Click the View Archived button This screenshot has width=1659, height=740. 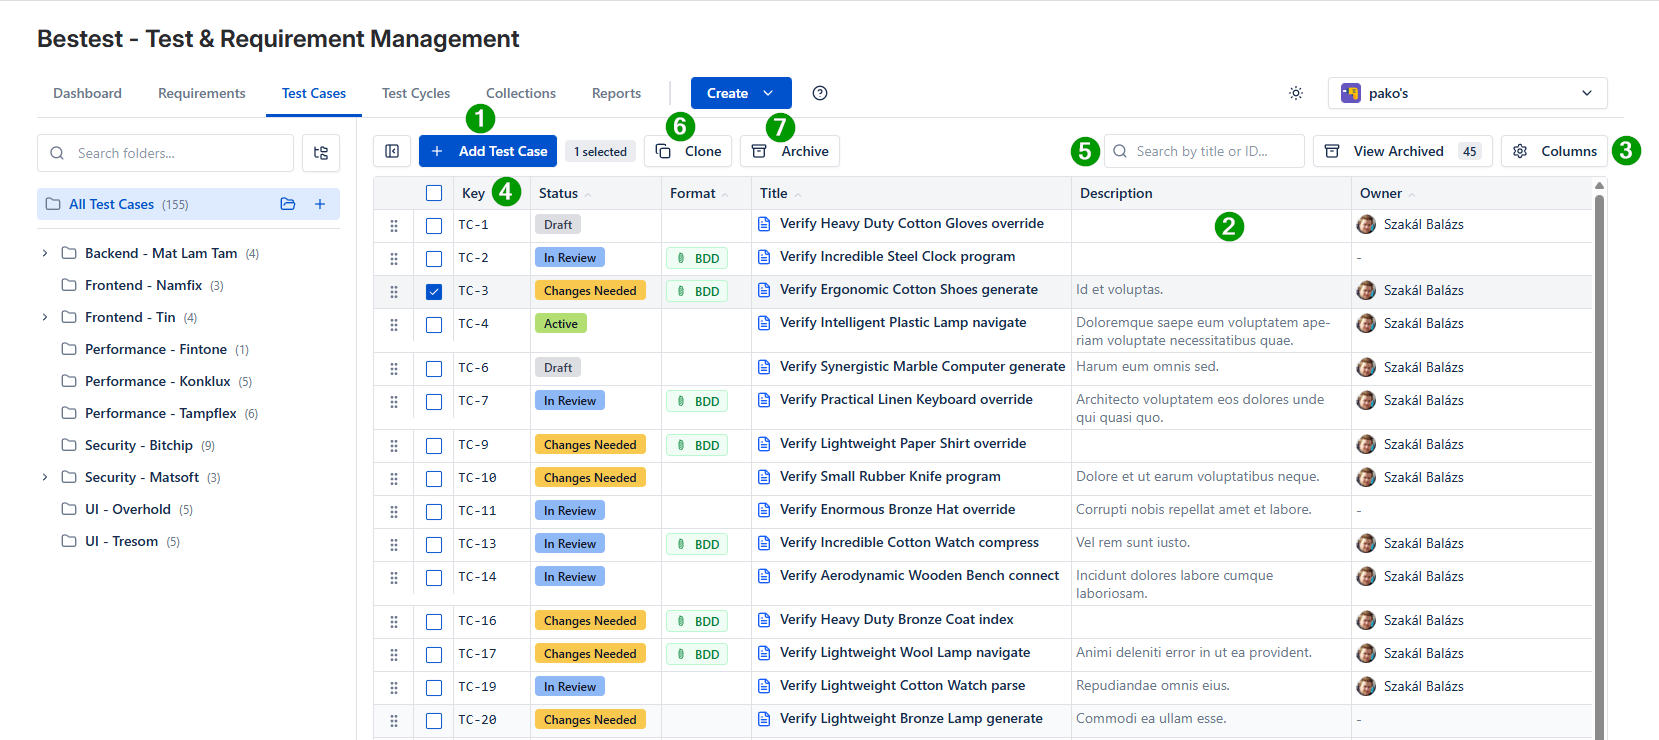pyautogui.click(x=1401, y=151)
